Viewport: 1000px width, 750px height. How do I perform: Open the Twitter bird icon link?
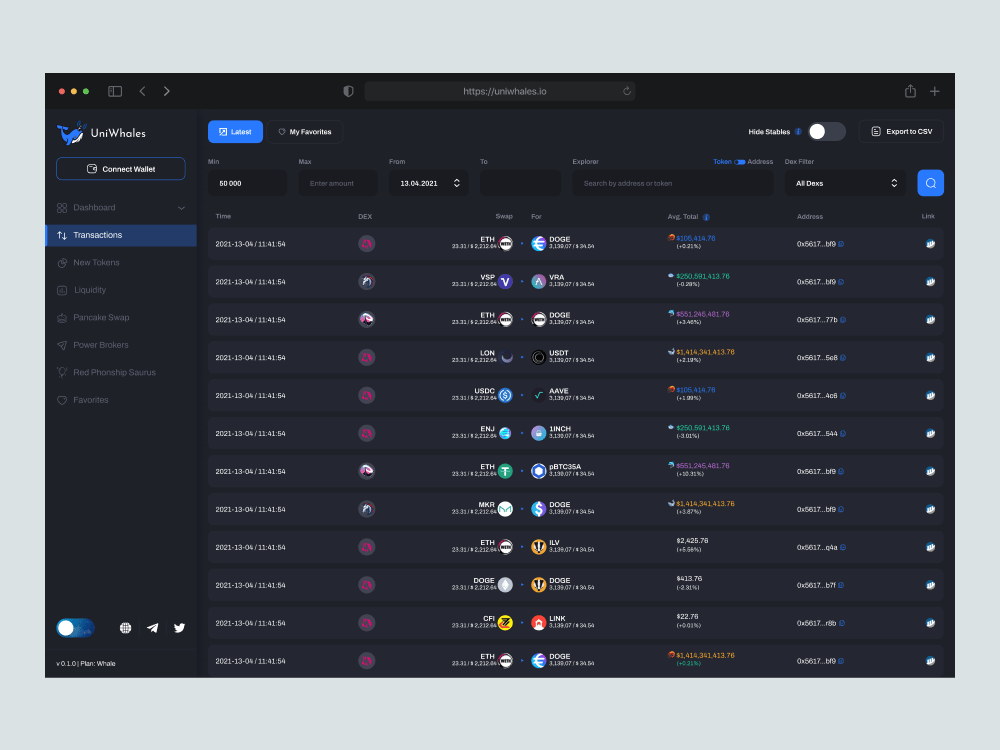pyautogui.click(x=179, y=628)
